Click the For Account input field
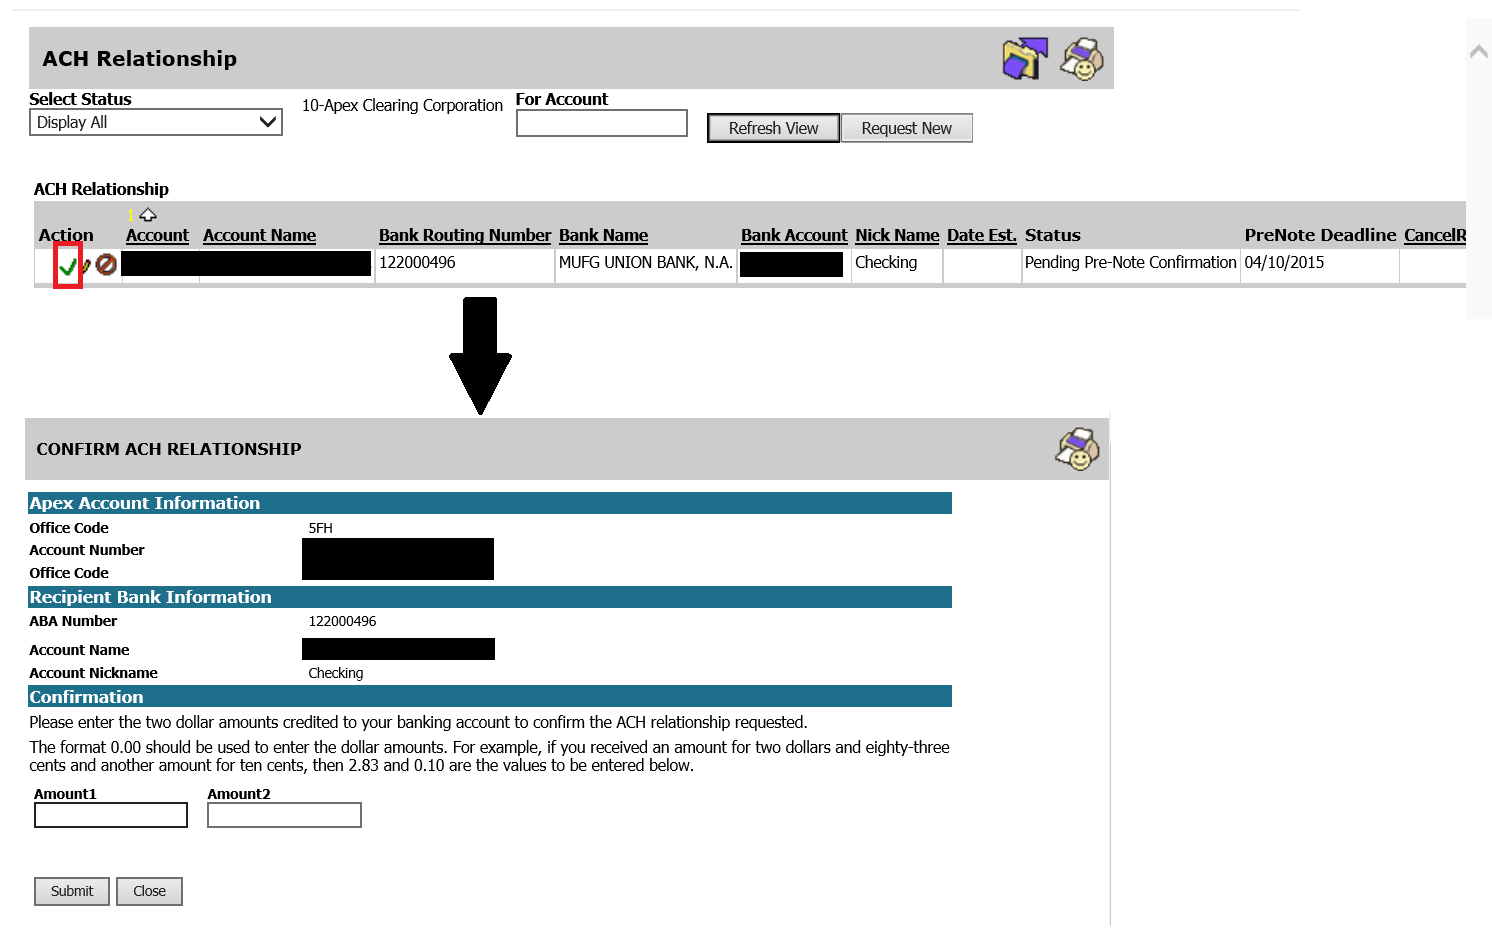1492x936 pixels. pyautogui.click(x=601, y=123)
